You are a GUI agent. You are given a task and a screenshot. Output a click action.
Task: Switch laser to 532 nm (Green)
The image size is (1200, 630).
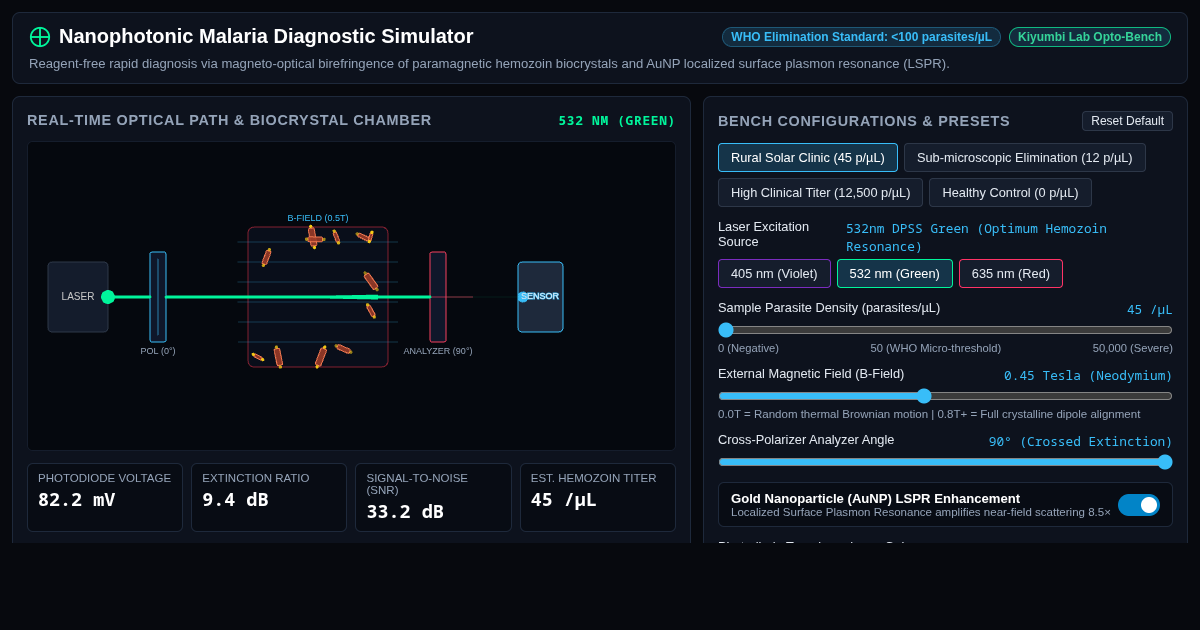pyautogui.click(x=895, y=273)
